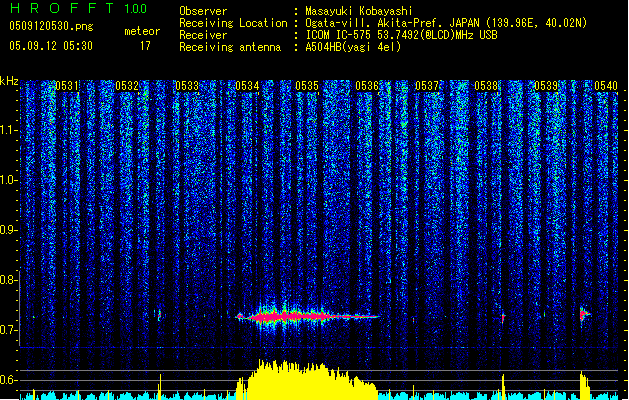Click the 0538 time marker

(486, 86)
